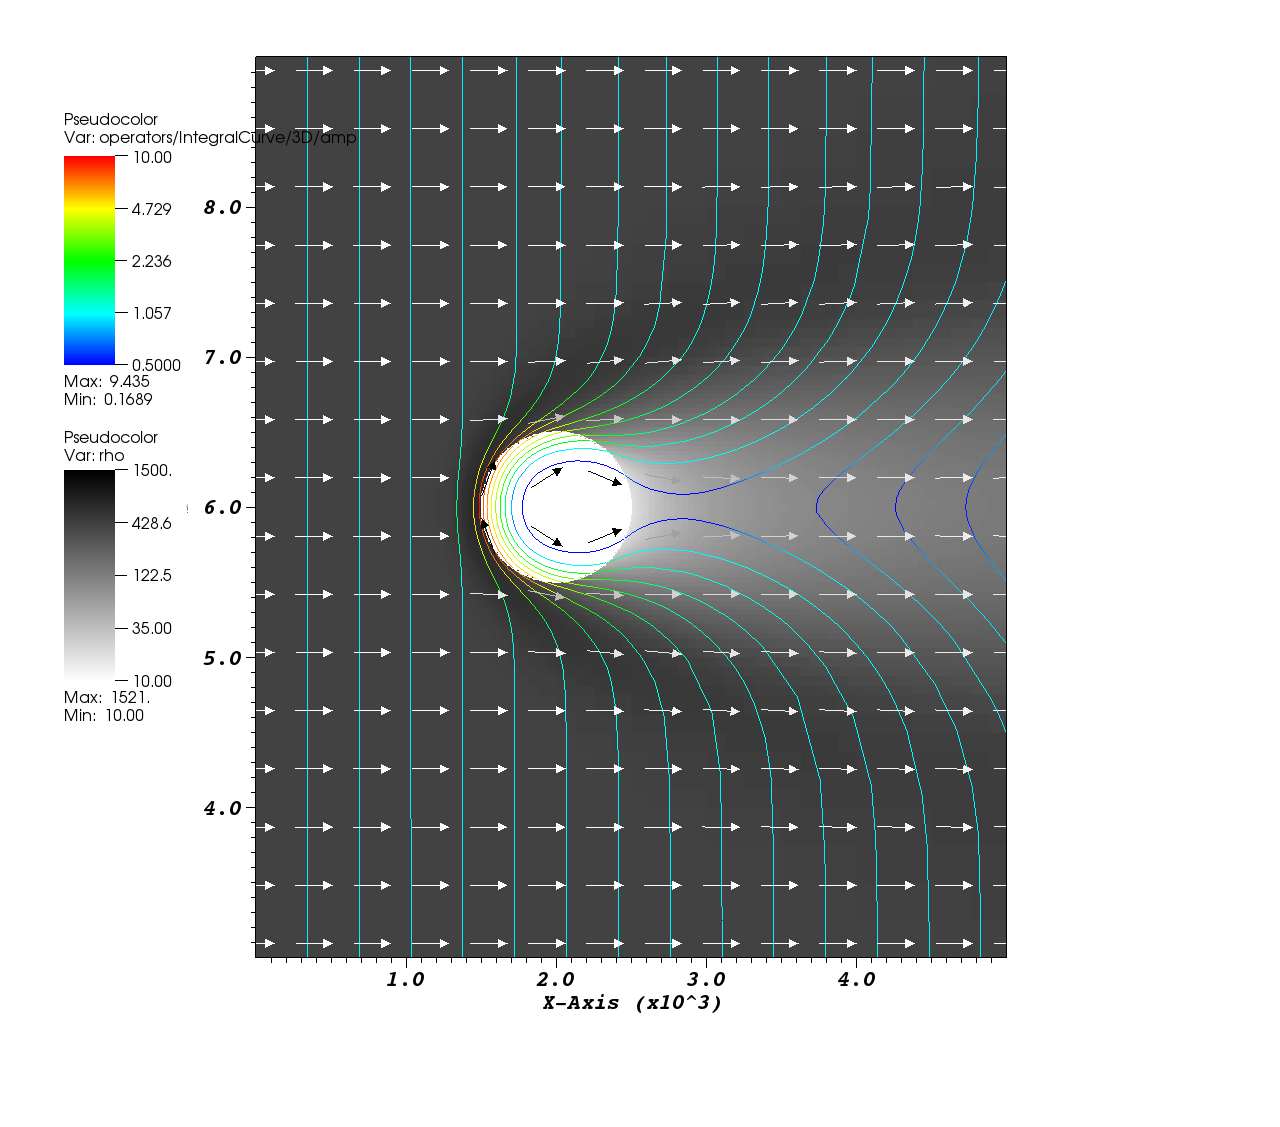Click the 6.0 label on the vertical axis
The image size is (1280, 1127).
pyautogui.click(x=223, y=507)
